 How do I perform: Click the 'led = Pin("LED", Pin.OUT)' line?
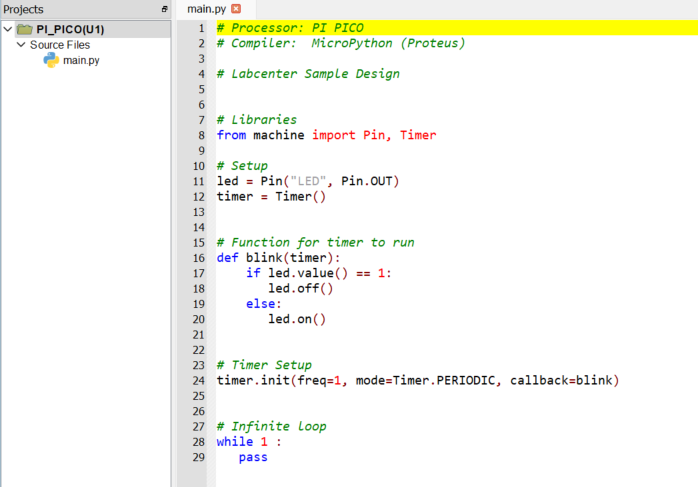[308, 181]
